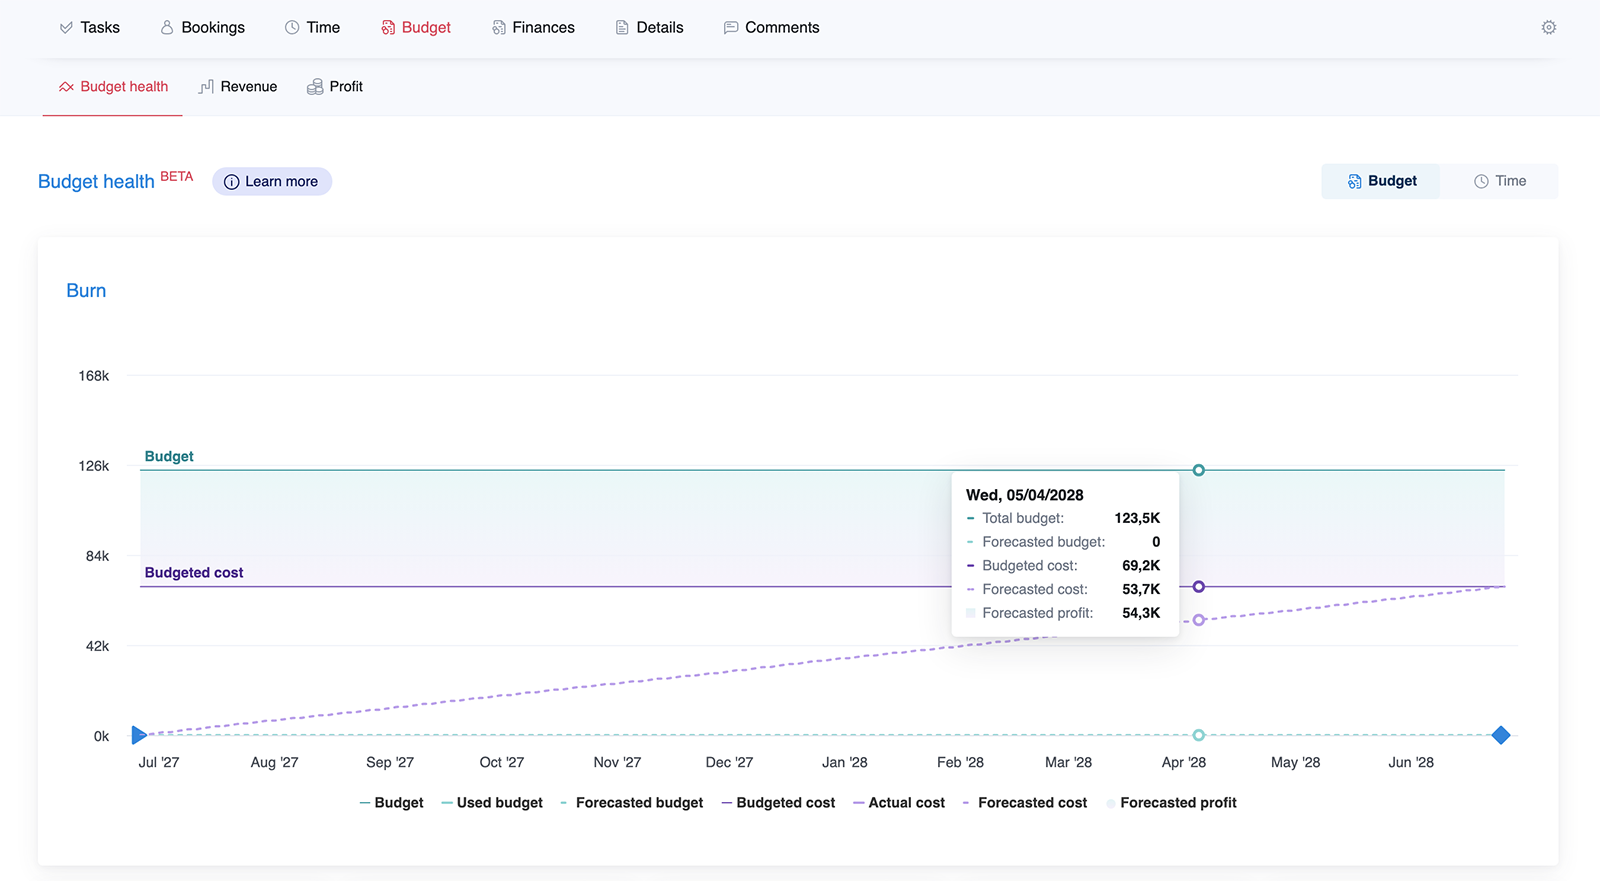
Task: Click the Oct '27 axis label
Action: click(x=502, y=763)
